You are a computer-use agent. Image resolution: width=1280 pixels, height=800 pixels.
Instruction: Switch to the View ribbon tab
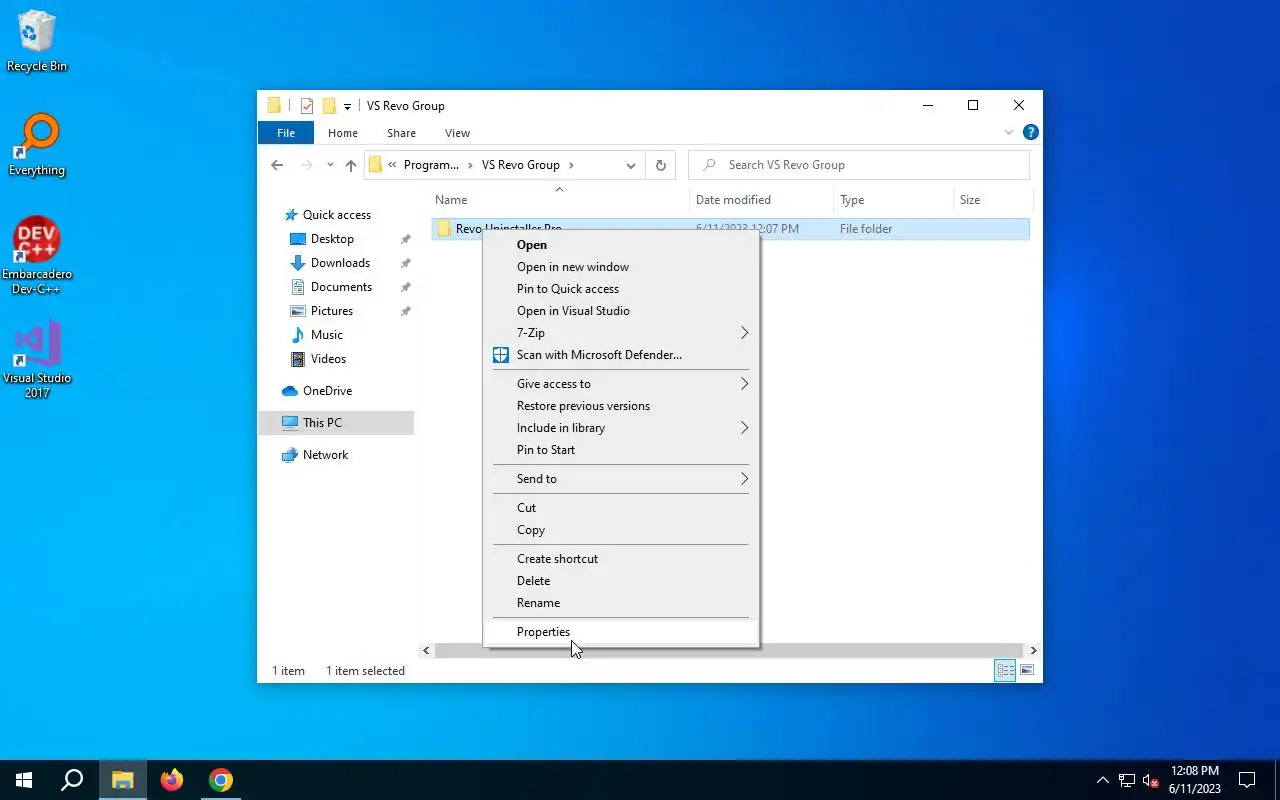coord(457,132)
